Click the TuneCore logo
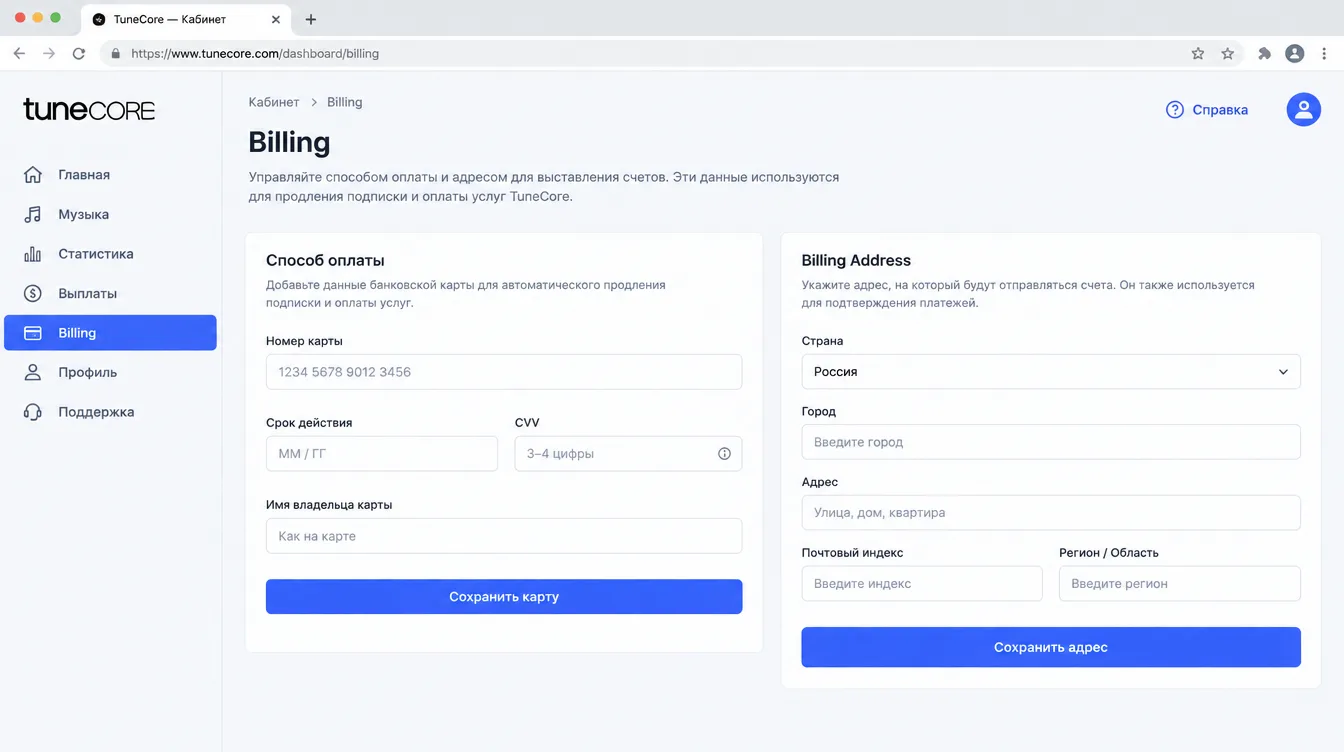Viewport: 1344px width, 752px height. click(x=89, y=109)
